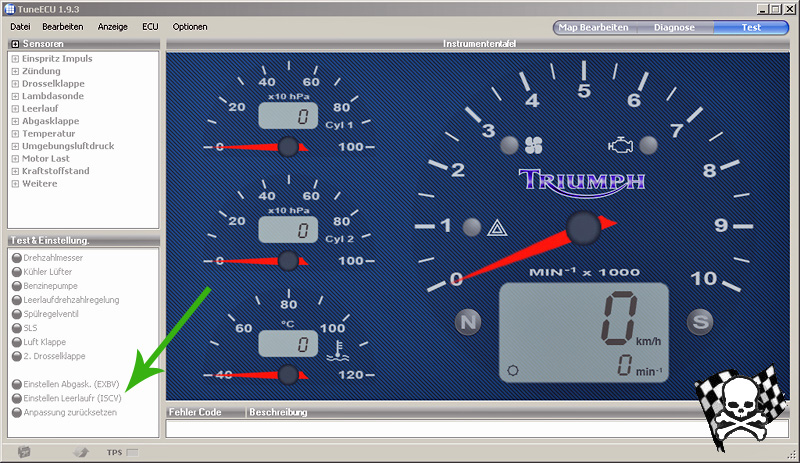Screen dimensions: 800x463
Task: Click the Beschreibung column header
Action: (x=517, y=412)
